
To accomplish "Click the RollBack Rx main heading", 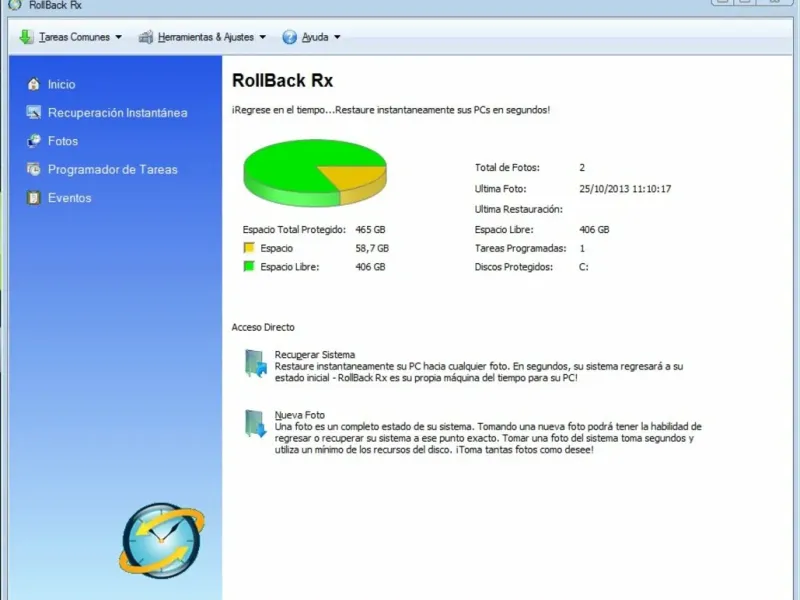I will tap(282, 81).
